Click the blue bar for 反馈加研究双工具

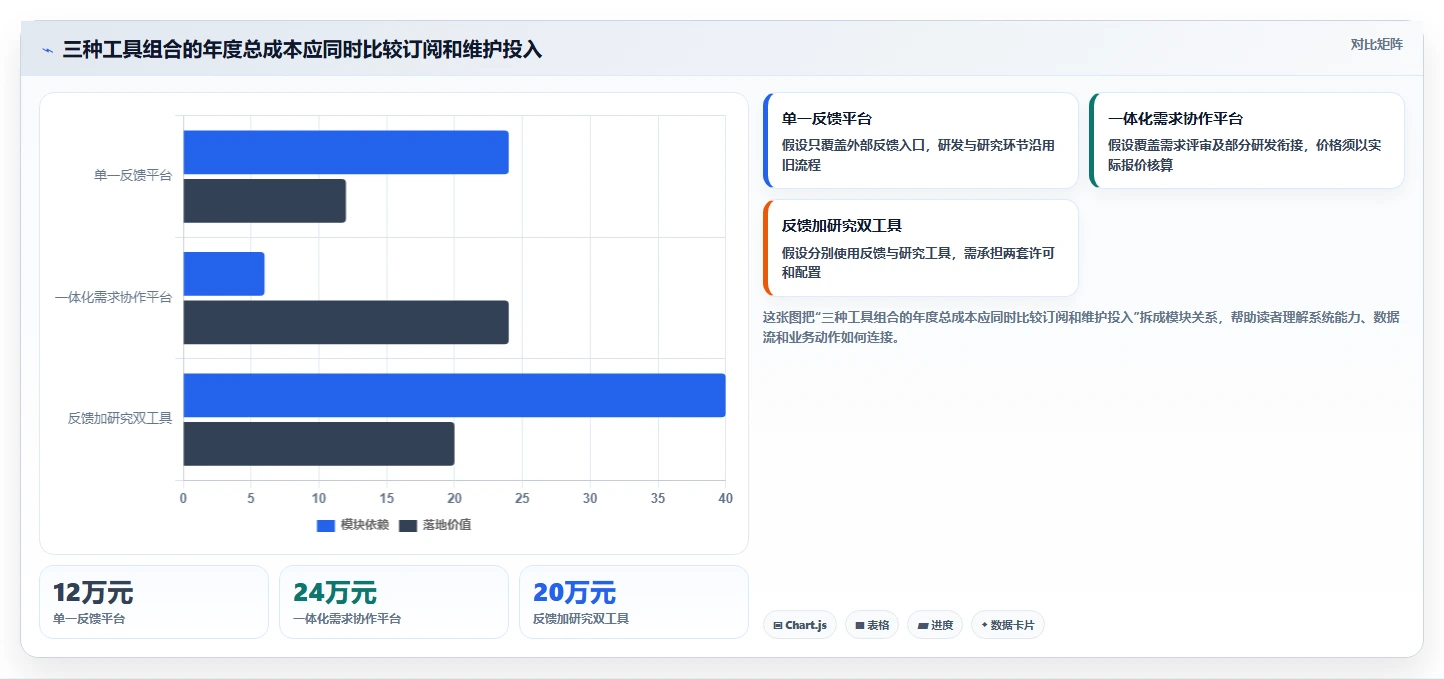[454, 395]
